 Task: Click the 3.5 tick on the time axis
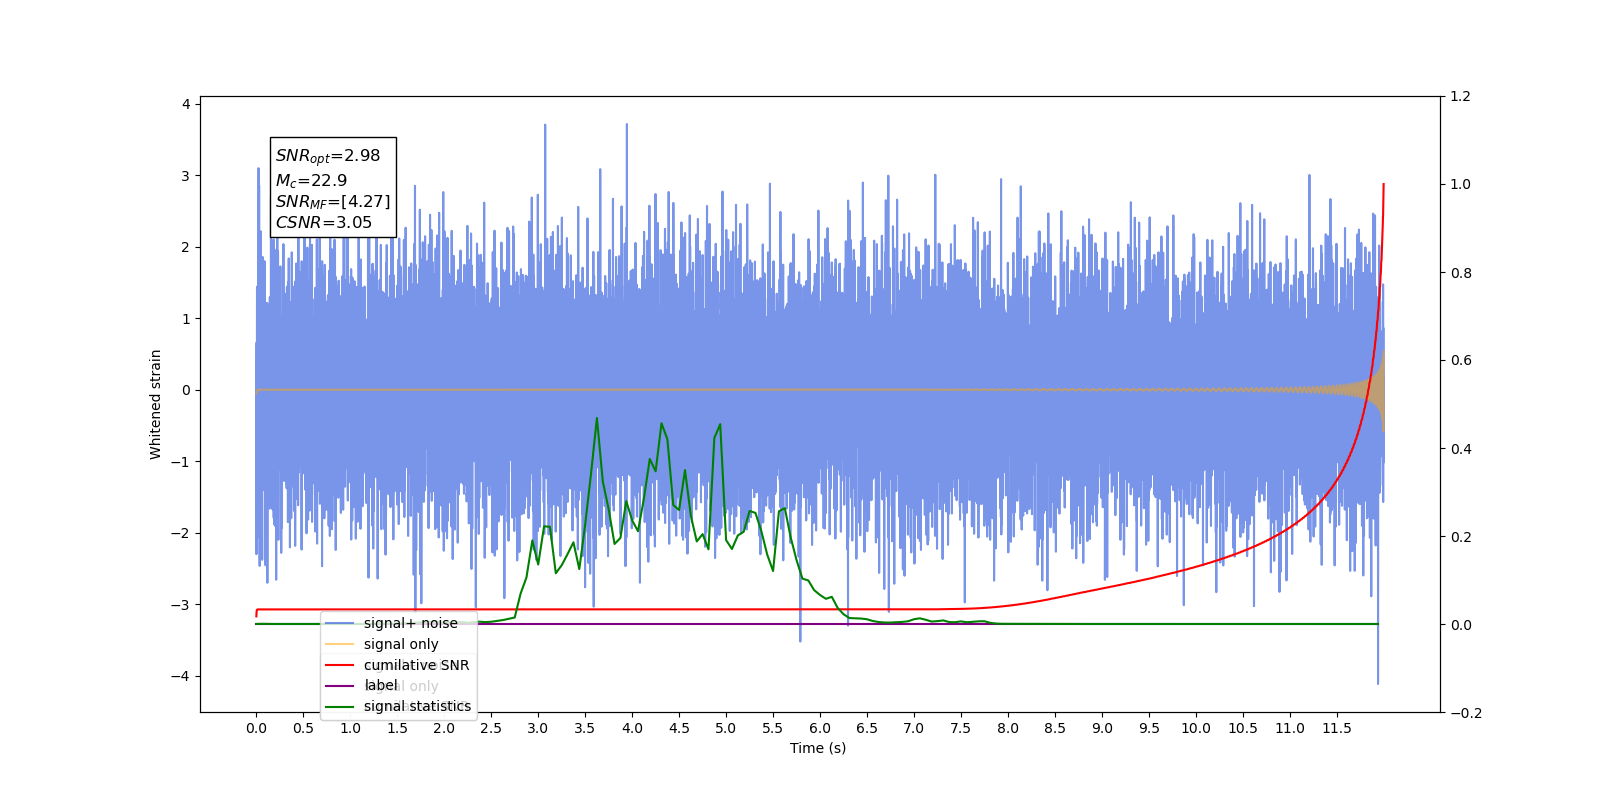coord(585,728)
